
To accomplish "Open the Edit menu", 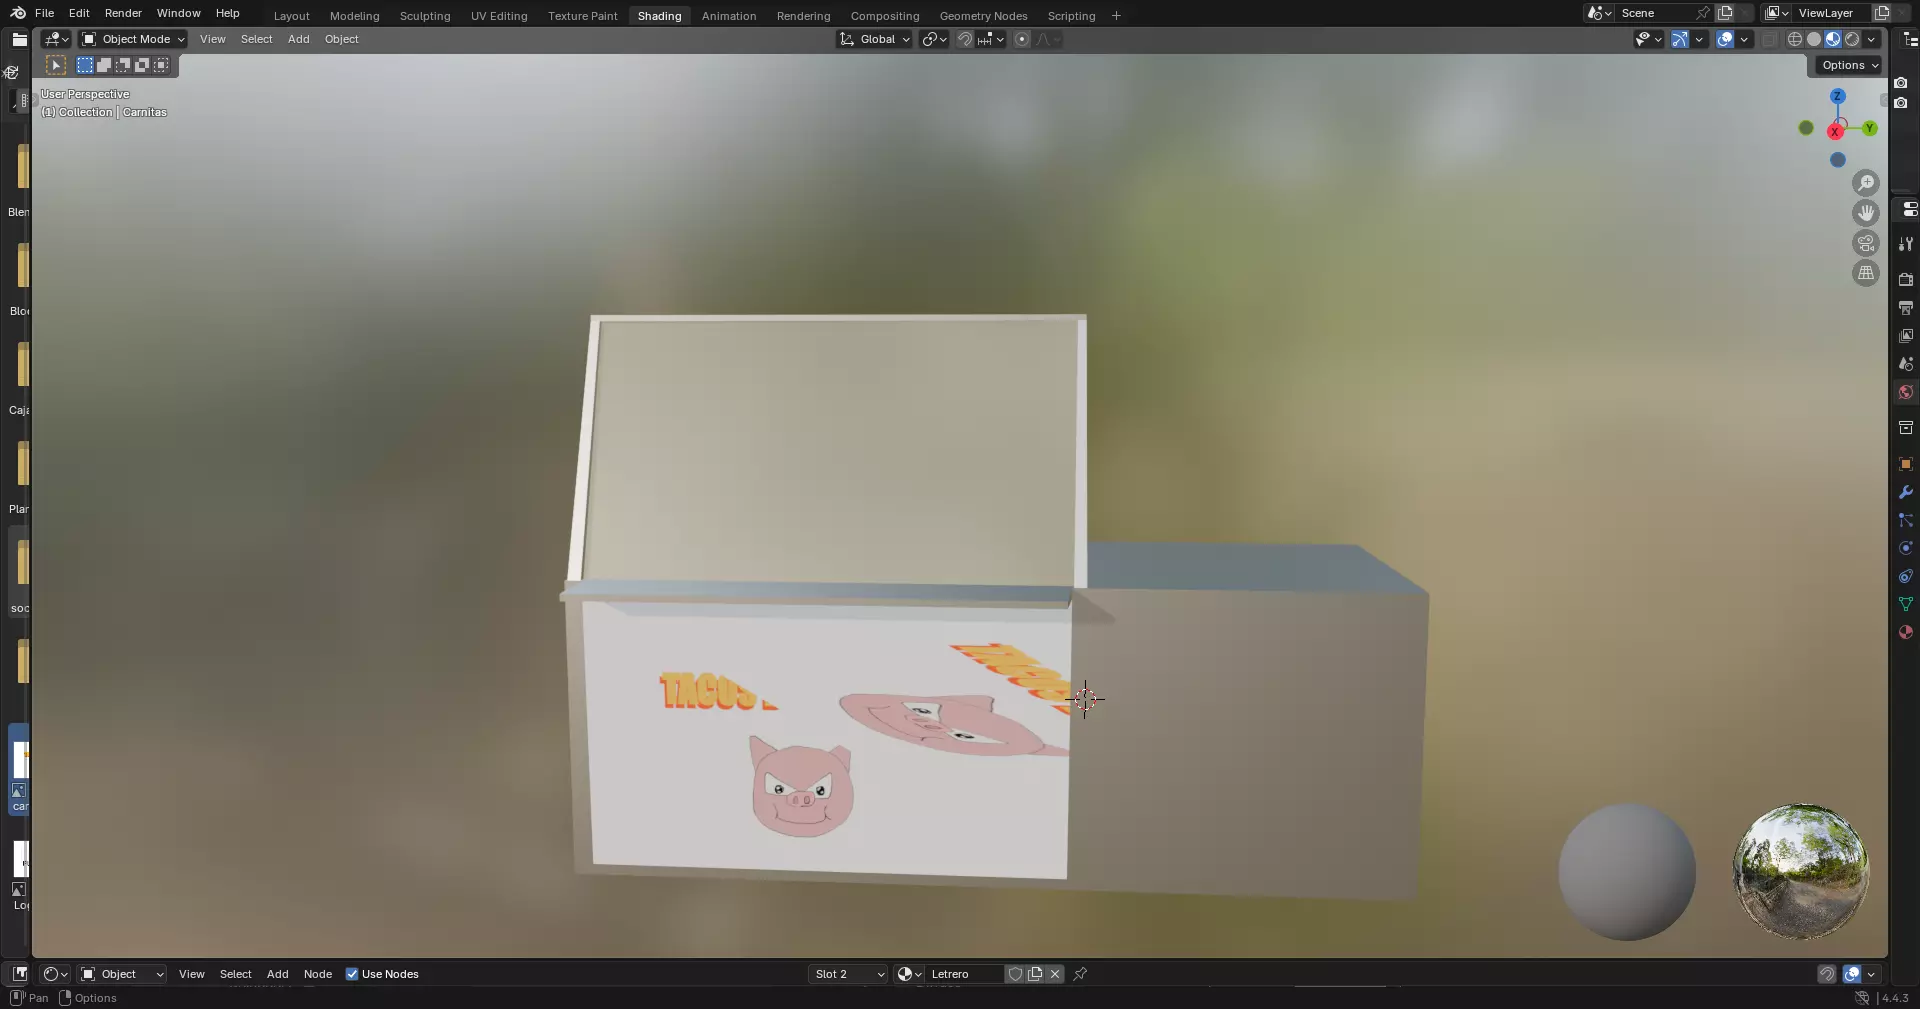I will 79,13.
